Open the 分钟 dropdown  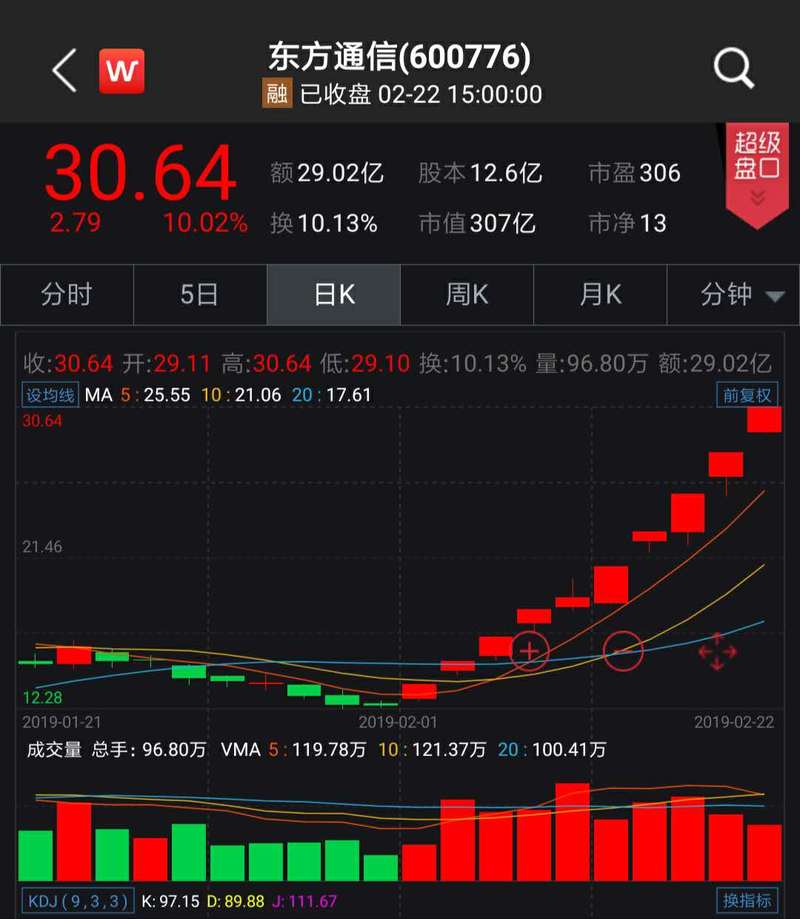733,294
